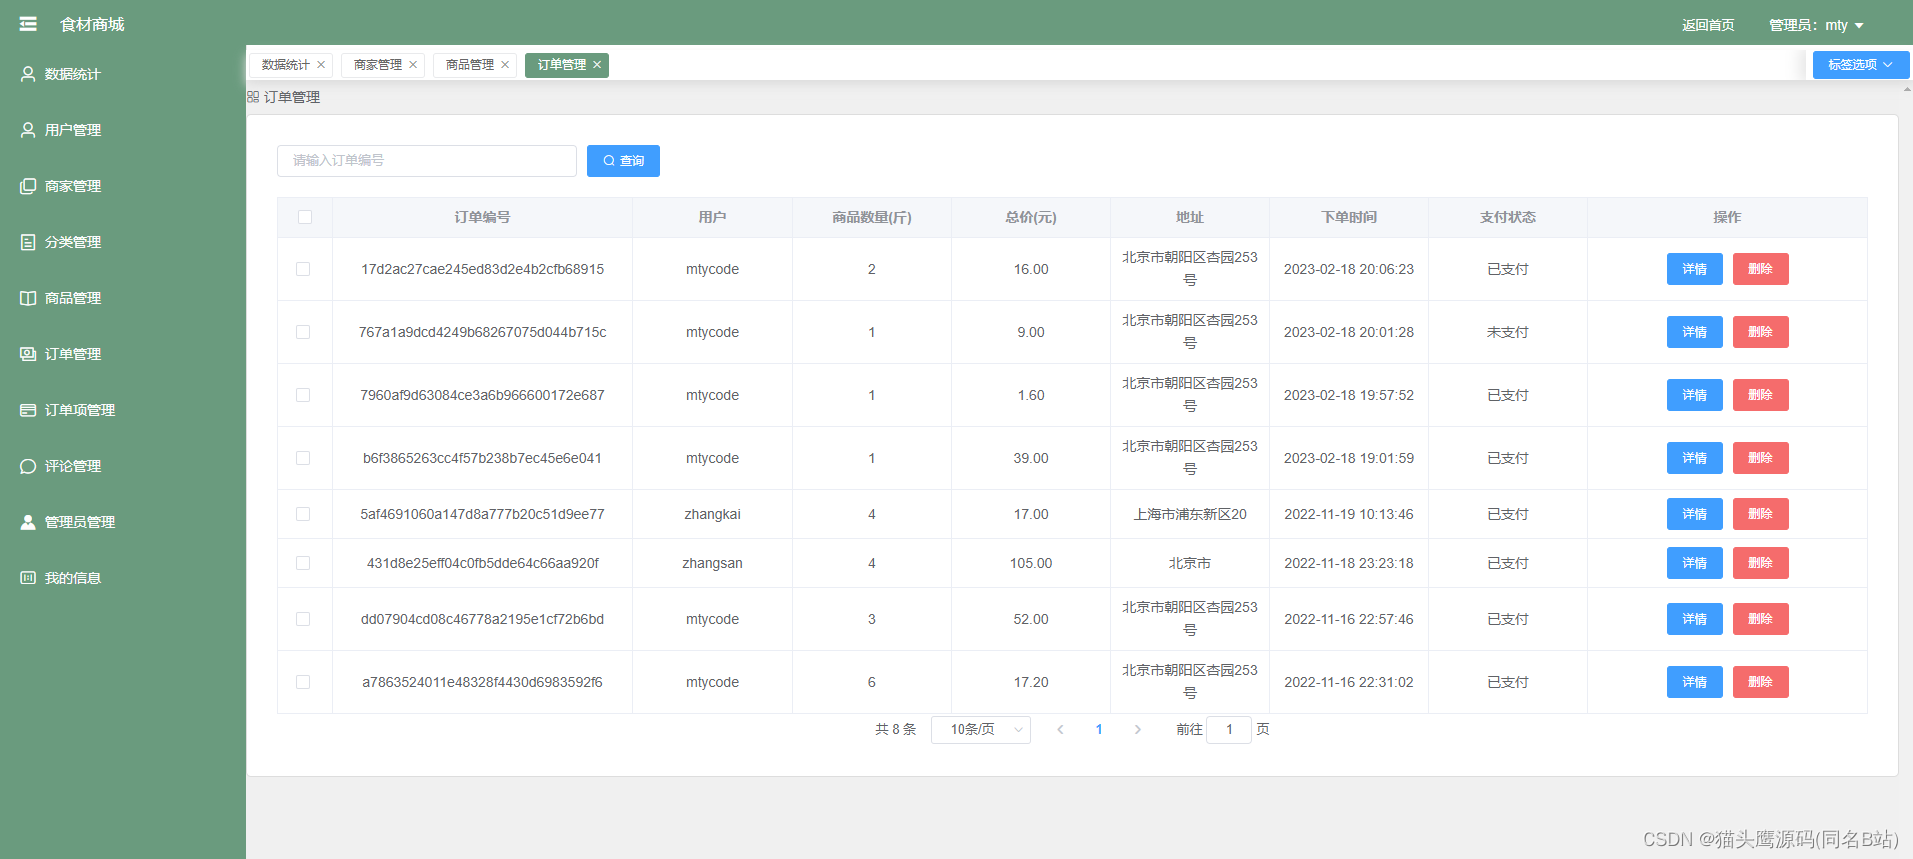The height and width of the screenshot is (859, 1913).
Task: Click the 食材商城 title
Action: click(92, 24)
